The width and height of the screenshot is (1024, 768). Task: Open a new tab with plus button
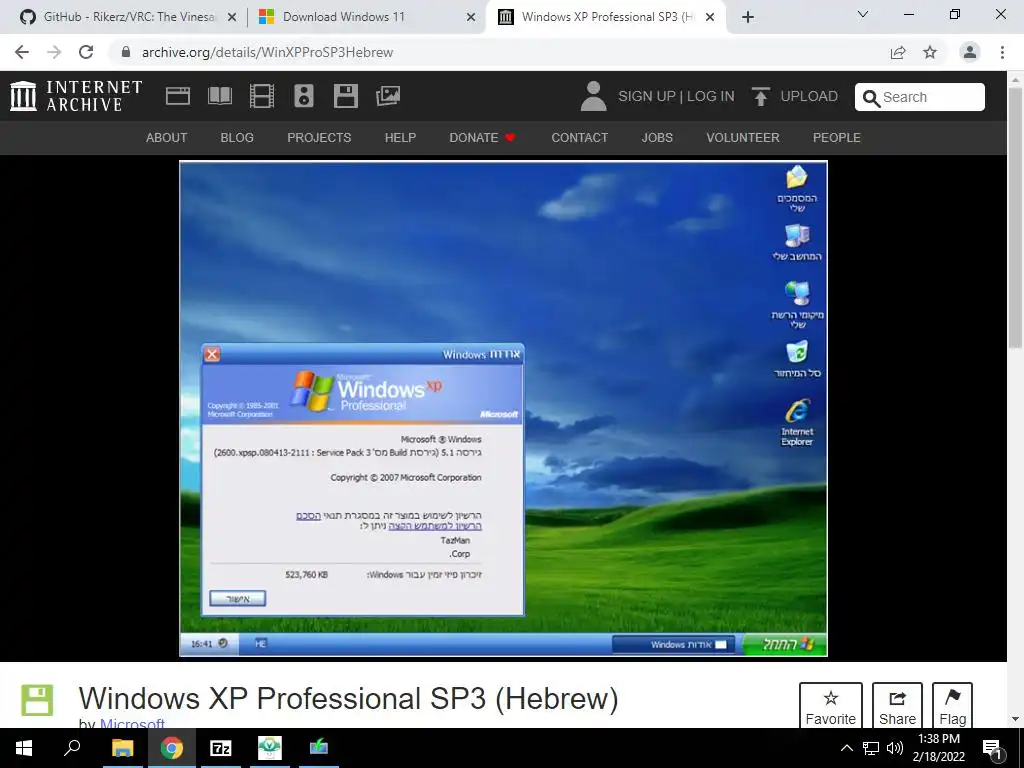point(748,17)
